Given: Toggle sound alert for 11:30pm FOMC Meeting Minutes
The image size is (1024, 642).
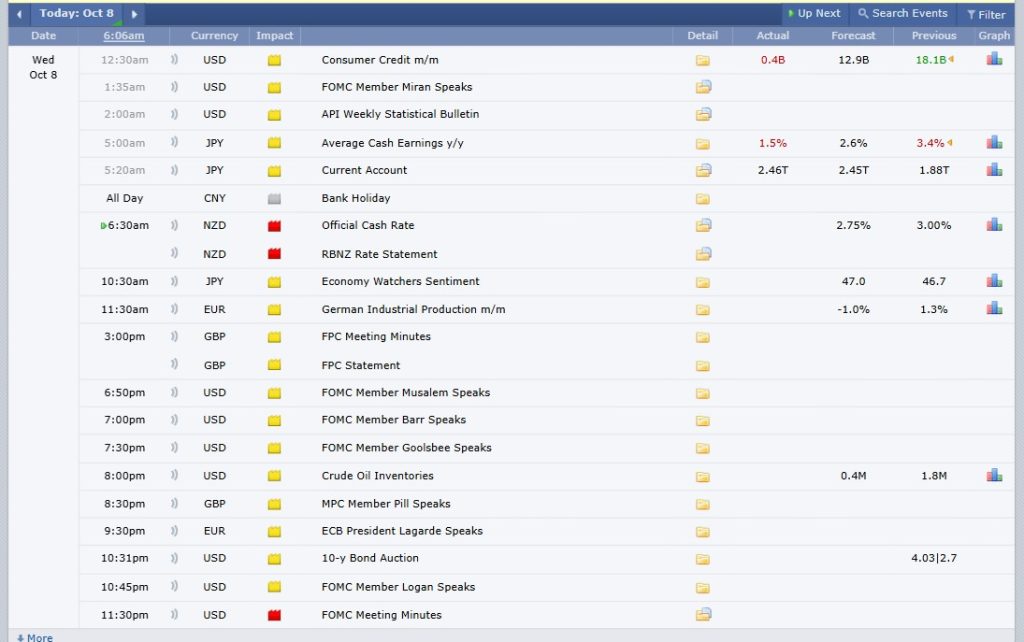Looking at the screenshot, I should pyautogui.click(x=174, y=615).
